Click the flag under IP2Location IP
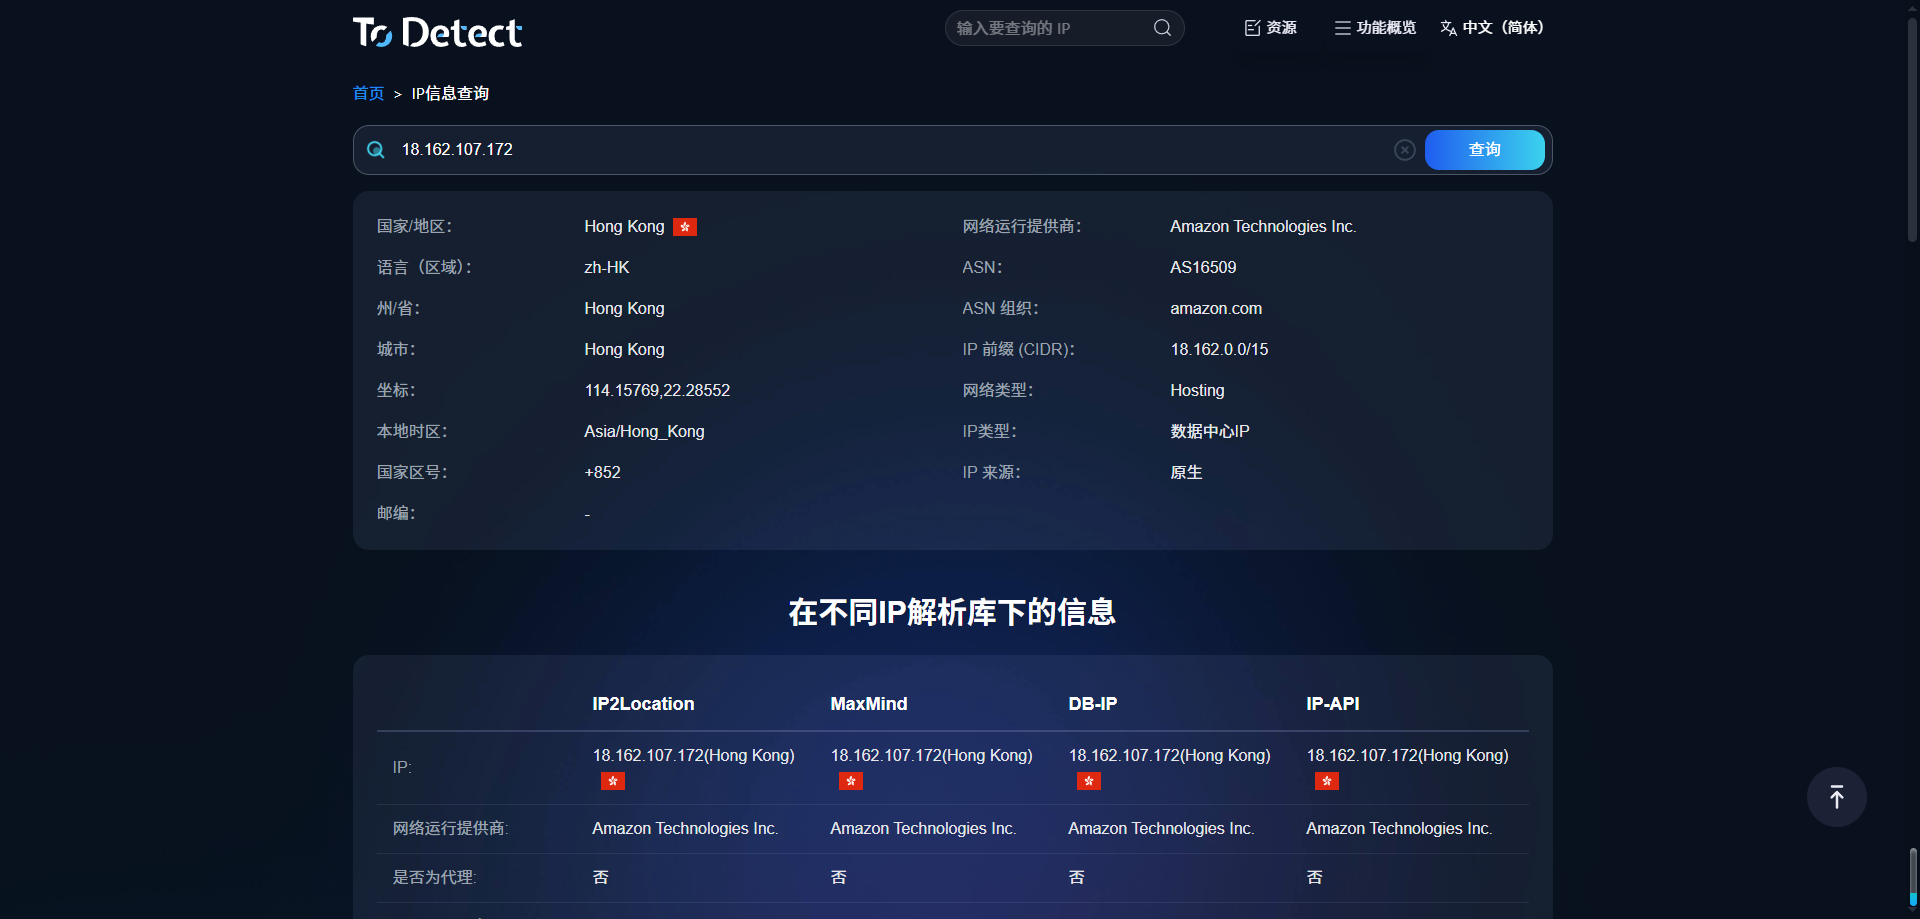The height and width of the screenshot is (919, 1920). tap(613, 781)
